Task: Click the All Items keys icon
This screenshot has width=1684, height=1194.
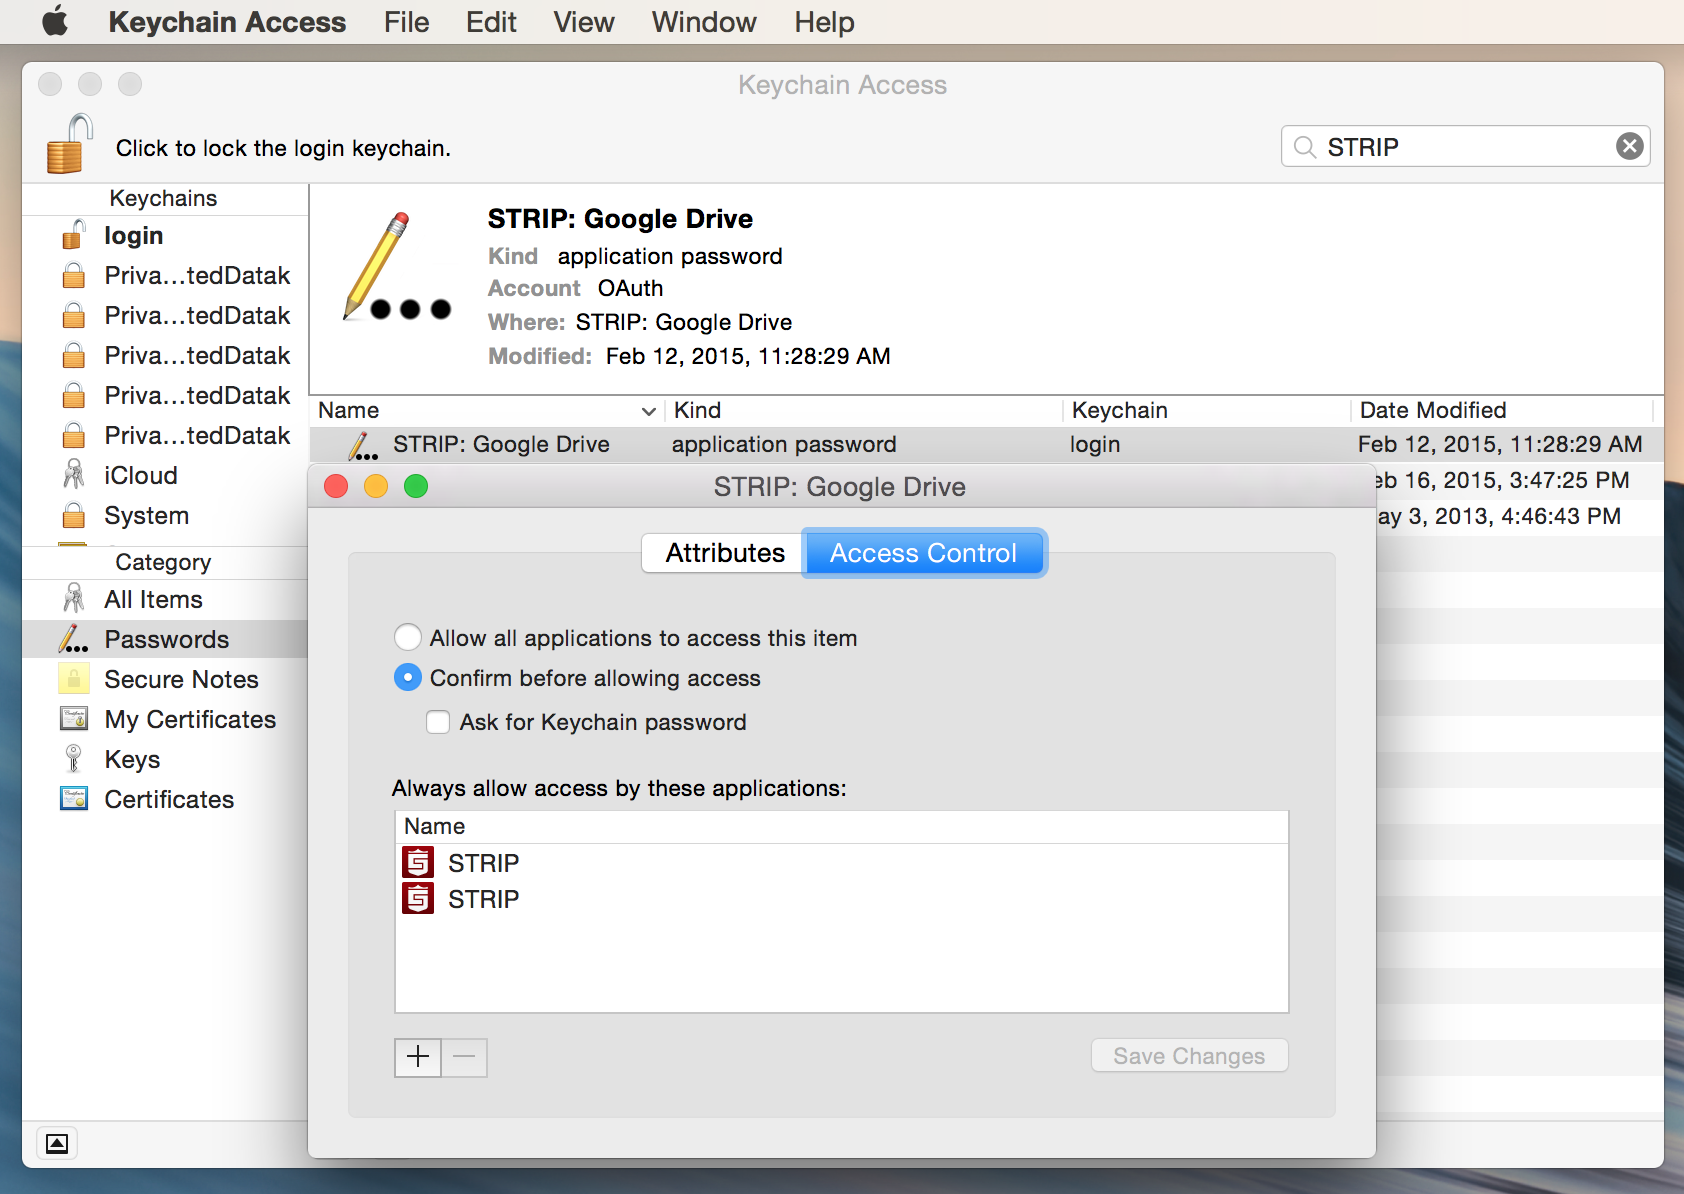Action: [74, 599]
